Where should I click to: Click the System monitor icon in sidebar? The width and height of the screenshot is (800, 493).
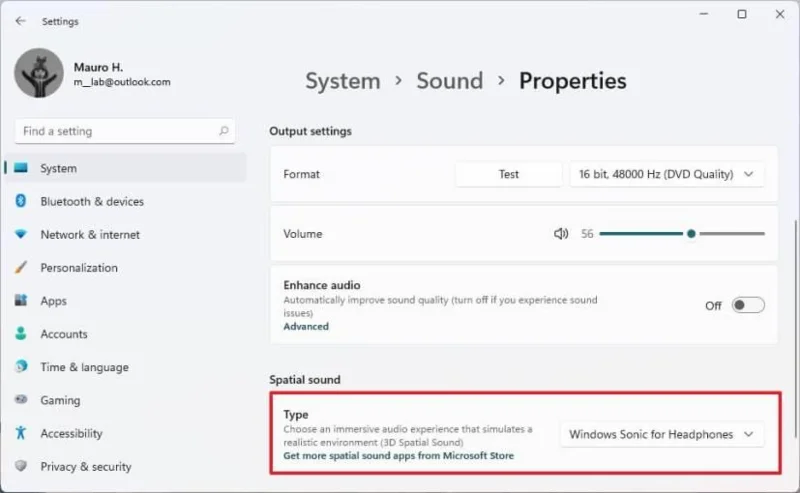21,168
